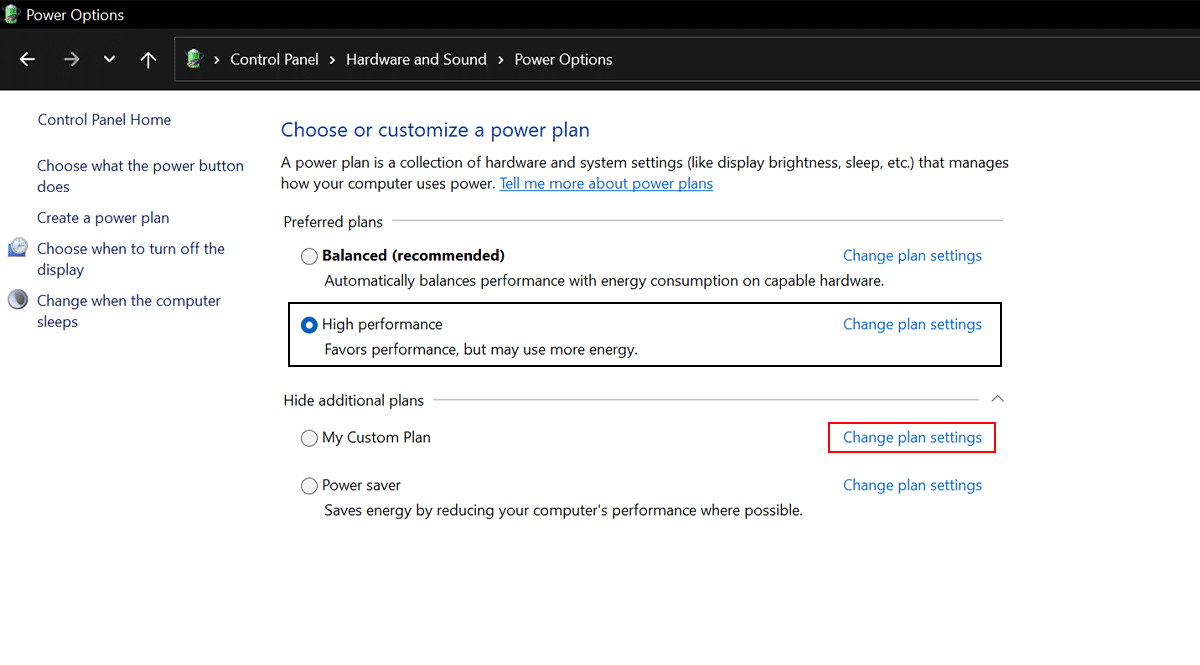
Task: Go to Control Panel breadcrumb item
Action: click(274, 59)
